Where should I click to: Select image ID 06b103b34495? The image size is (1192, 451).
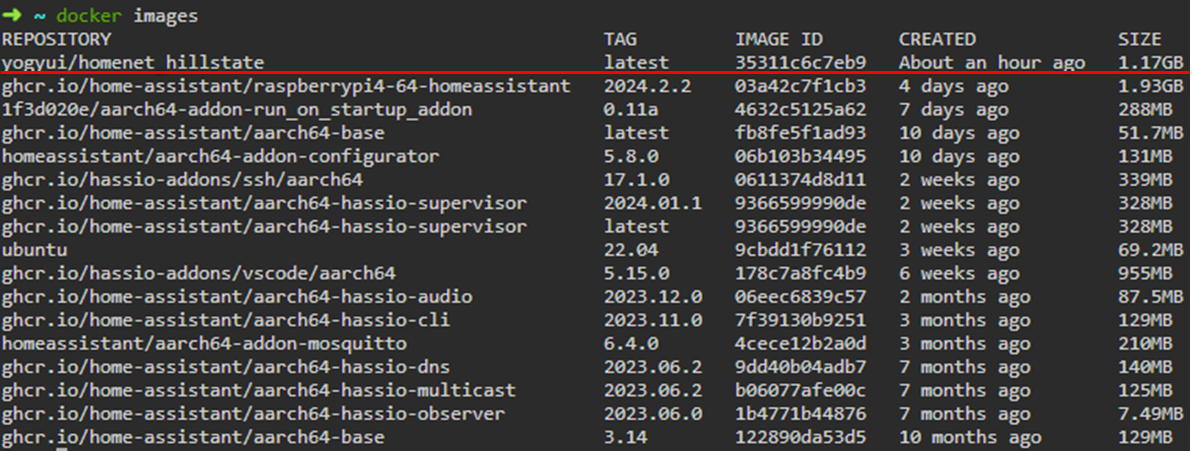[800, 157]
